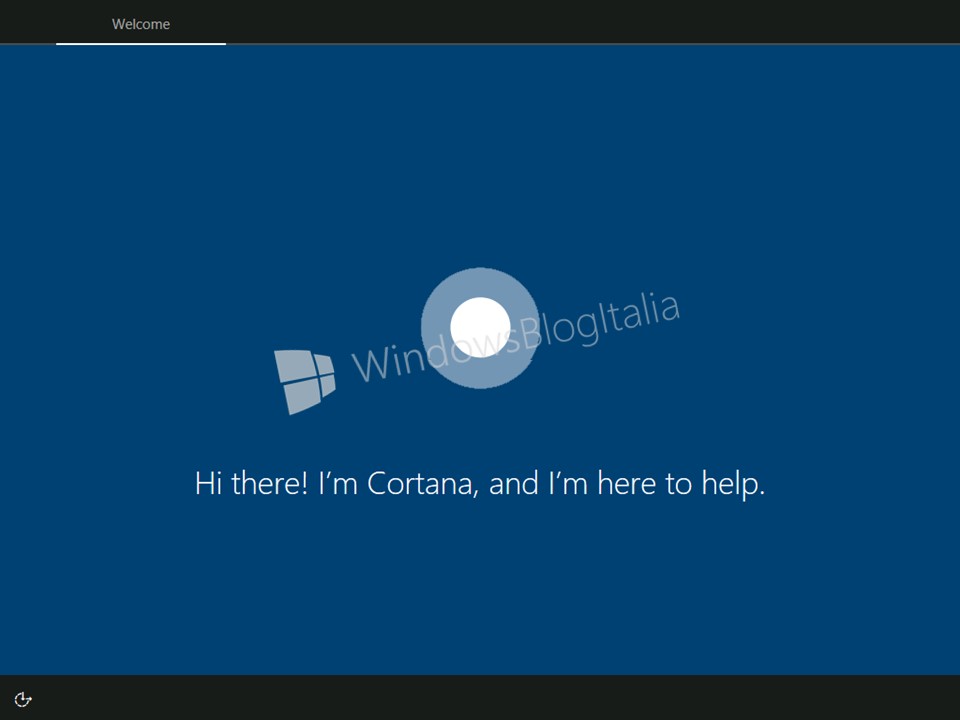Image resolution: width=960 pixels, height=720 pixels.
Task: Click the Cortana greeting text "Hi there! I'm Cortana, and I'm here to help."
Action: point(480,484)
